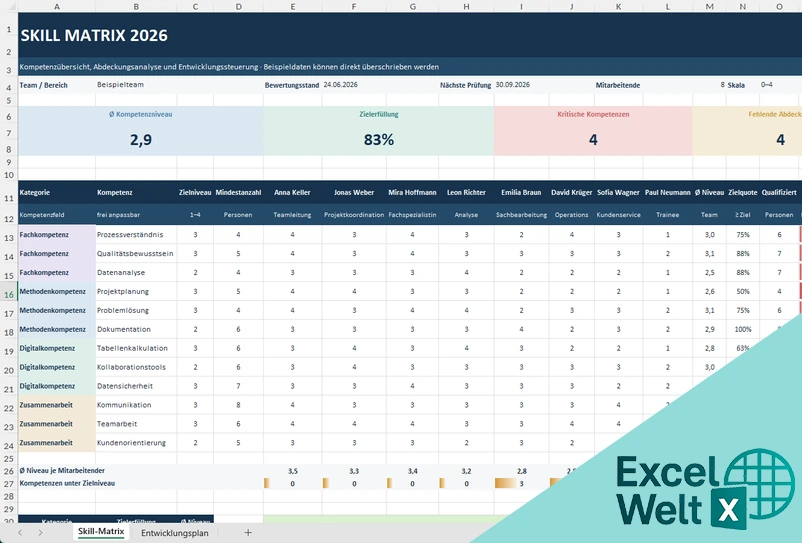Select the Dokumentation cell
Screen dimensions: 802x543
(136, 329)
